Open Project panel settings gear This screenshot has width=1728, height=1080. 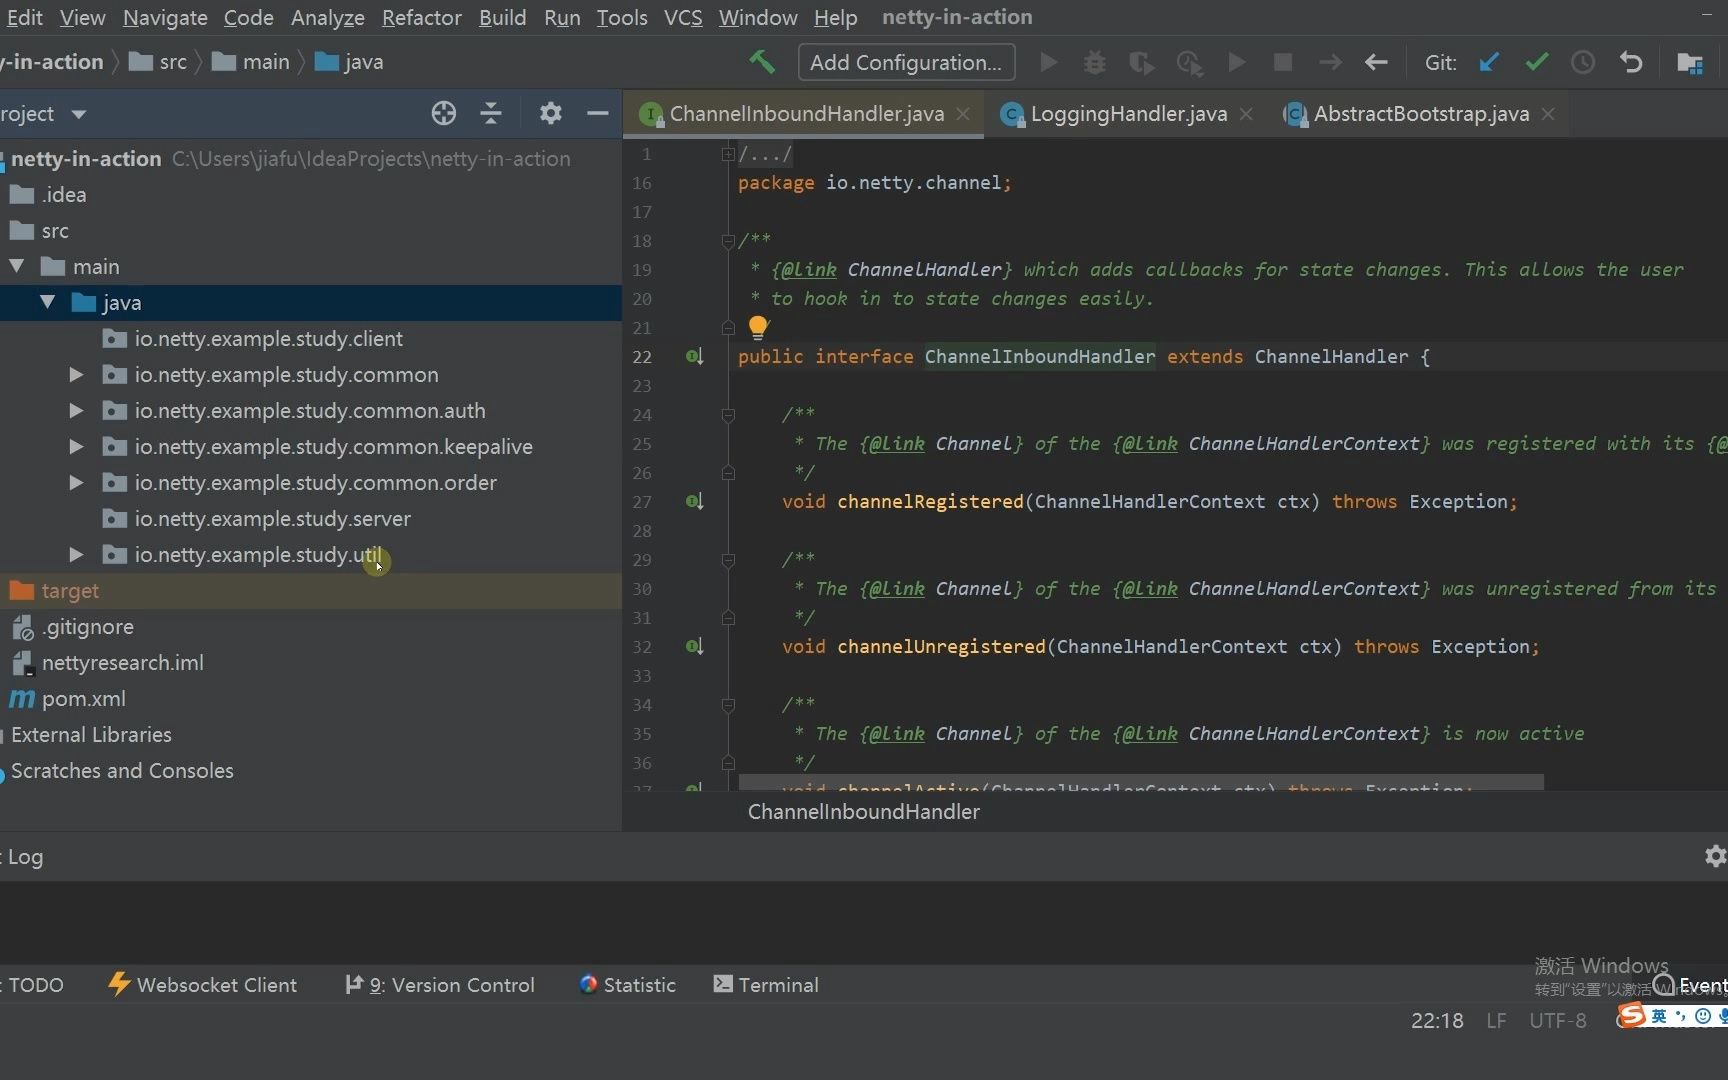(550, 113)
